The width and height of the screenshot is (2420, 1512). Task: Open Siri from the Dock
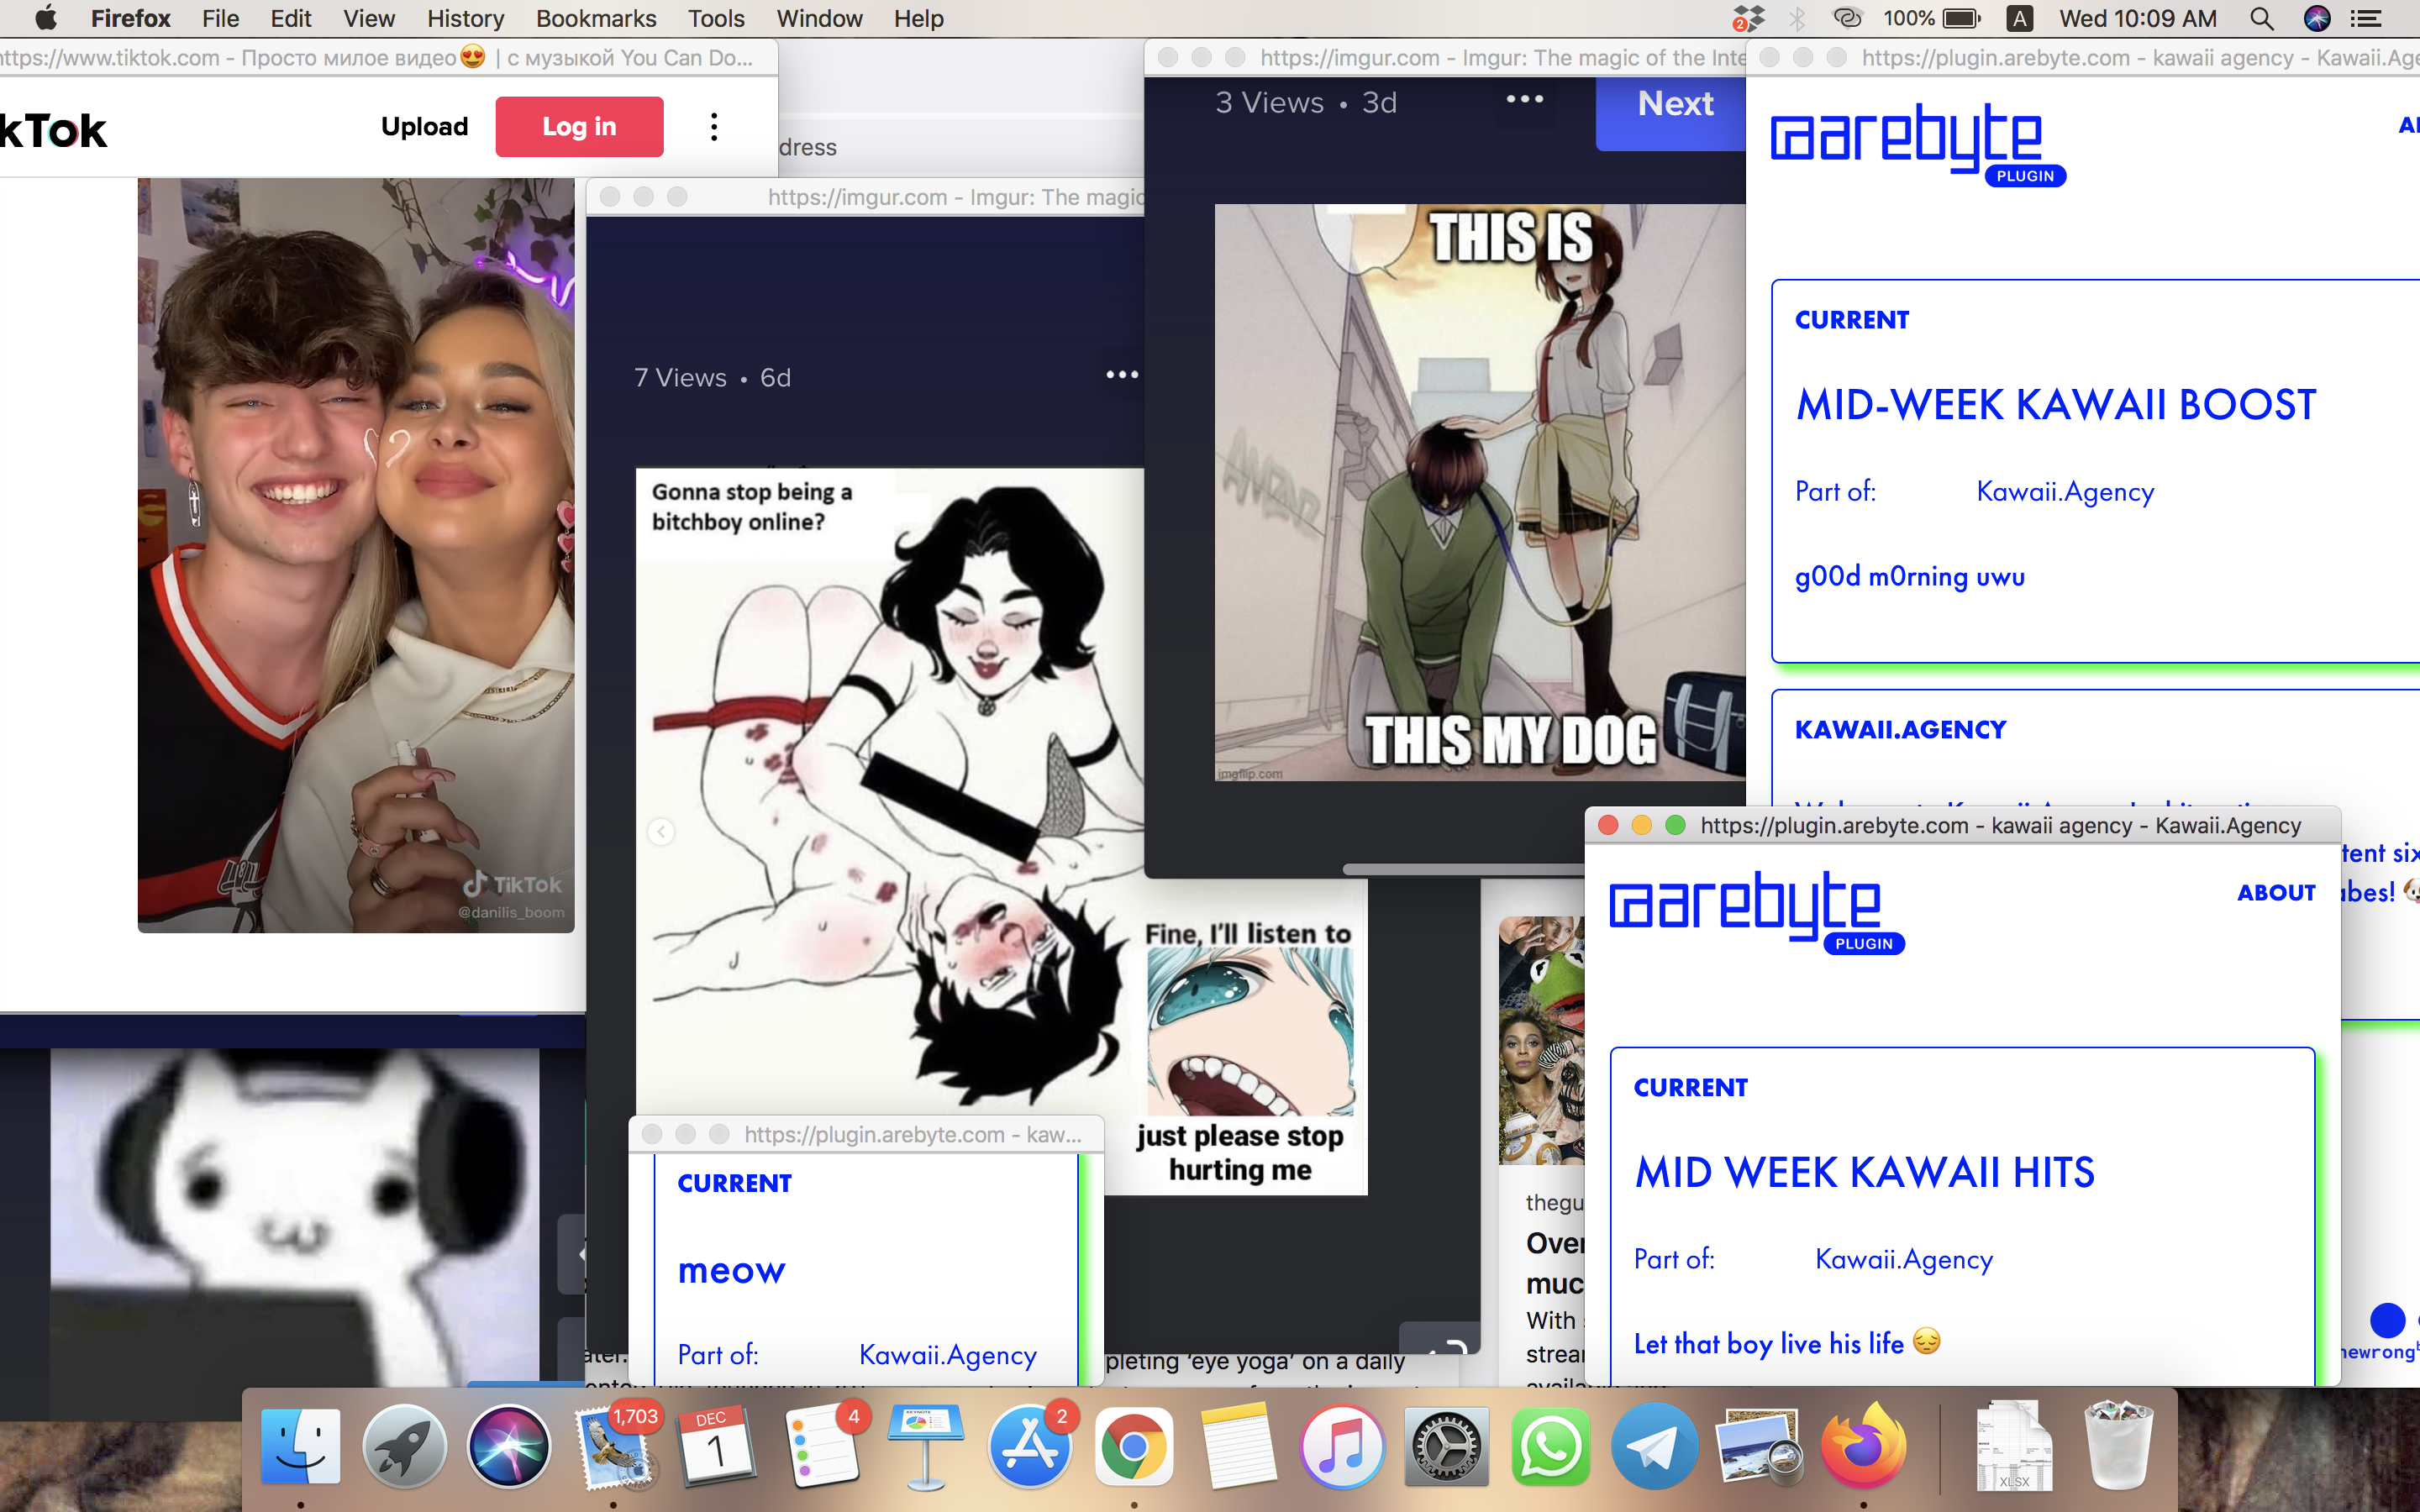(x=508, y=1446)
